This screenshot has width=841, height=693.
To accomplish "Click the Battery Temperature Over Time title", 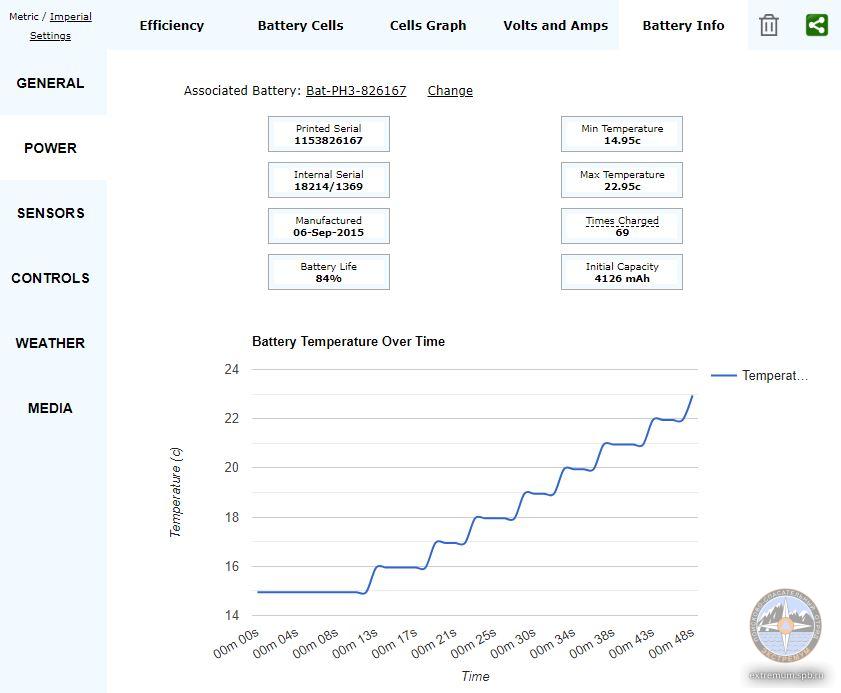I will pos(349,342).
